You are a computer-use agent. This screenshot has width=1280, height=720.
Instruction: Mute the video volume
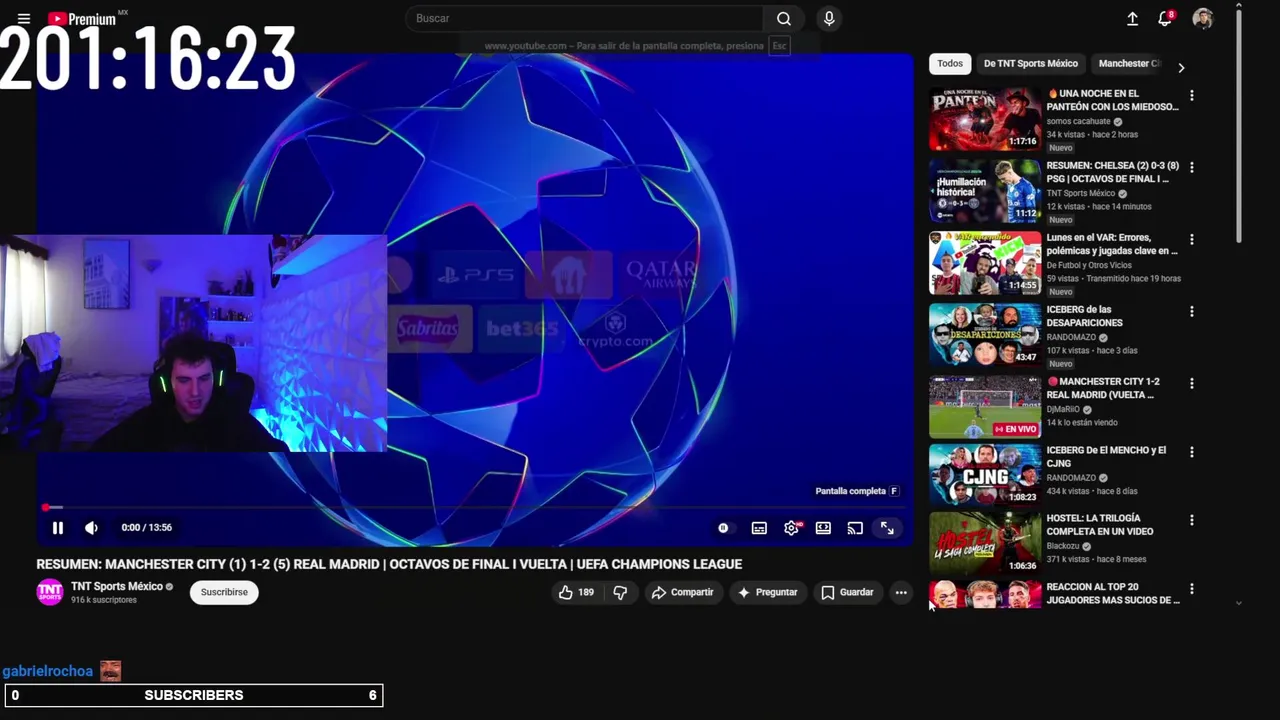click(91, 528)
